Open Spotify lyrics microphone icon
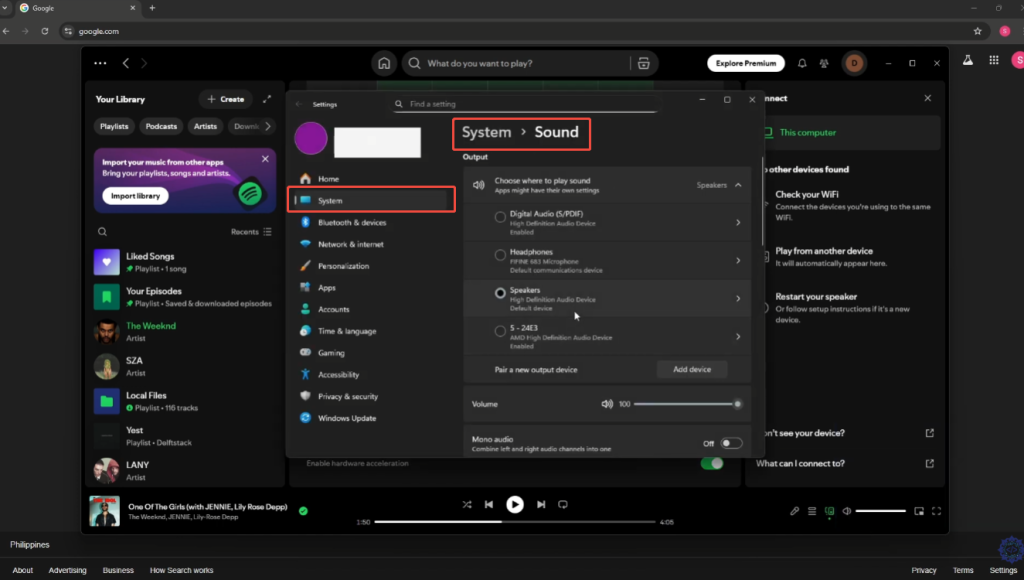Screen dimensions: 1024x580 (794, 511)
